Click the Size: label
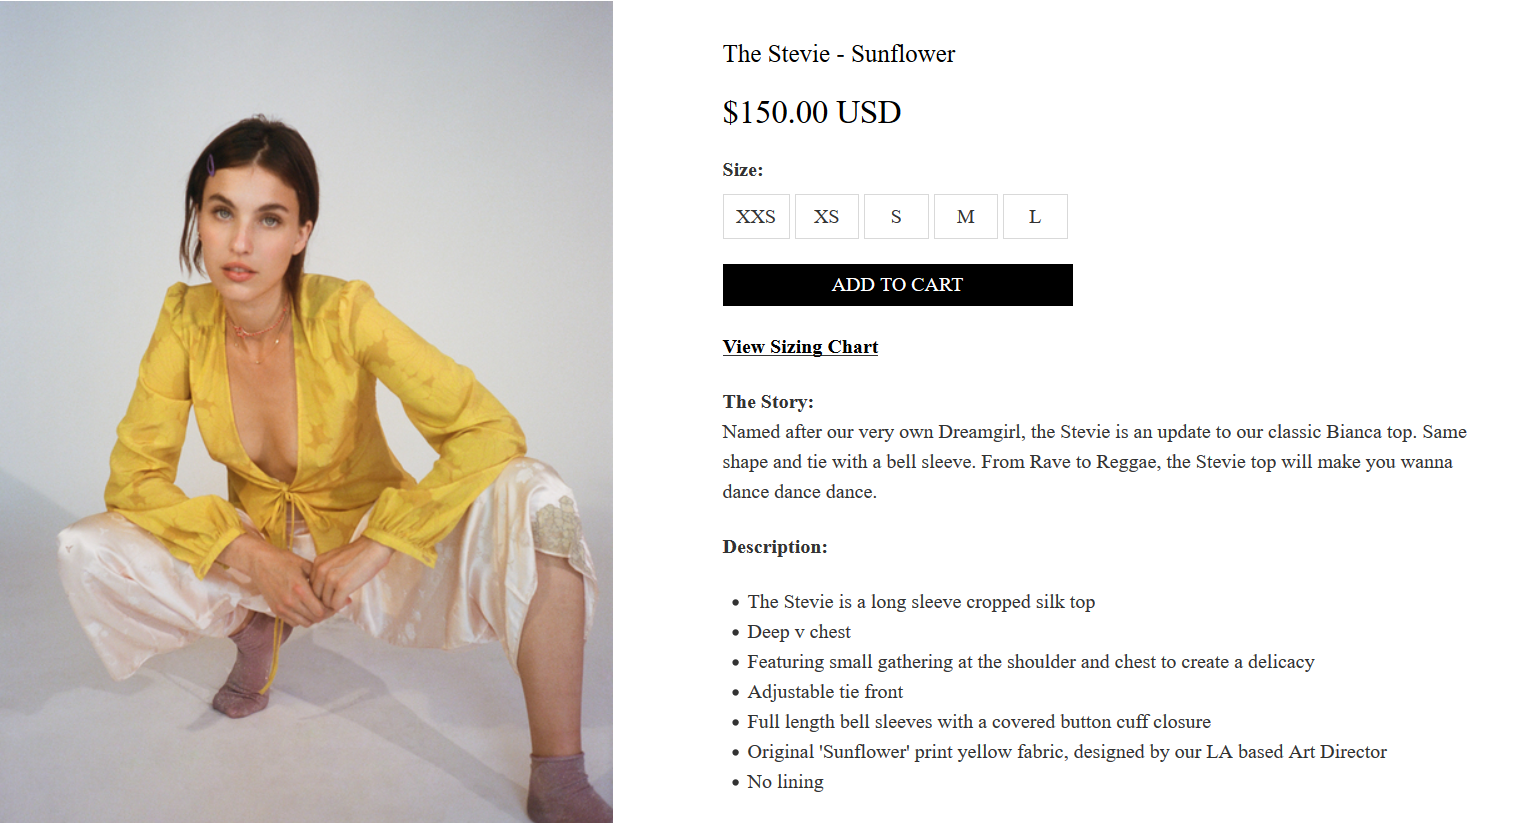Screen dimensions: 1514x823 (743, 170)
